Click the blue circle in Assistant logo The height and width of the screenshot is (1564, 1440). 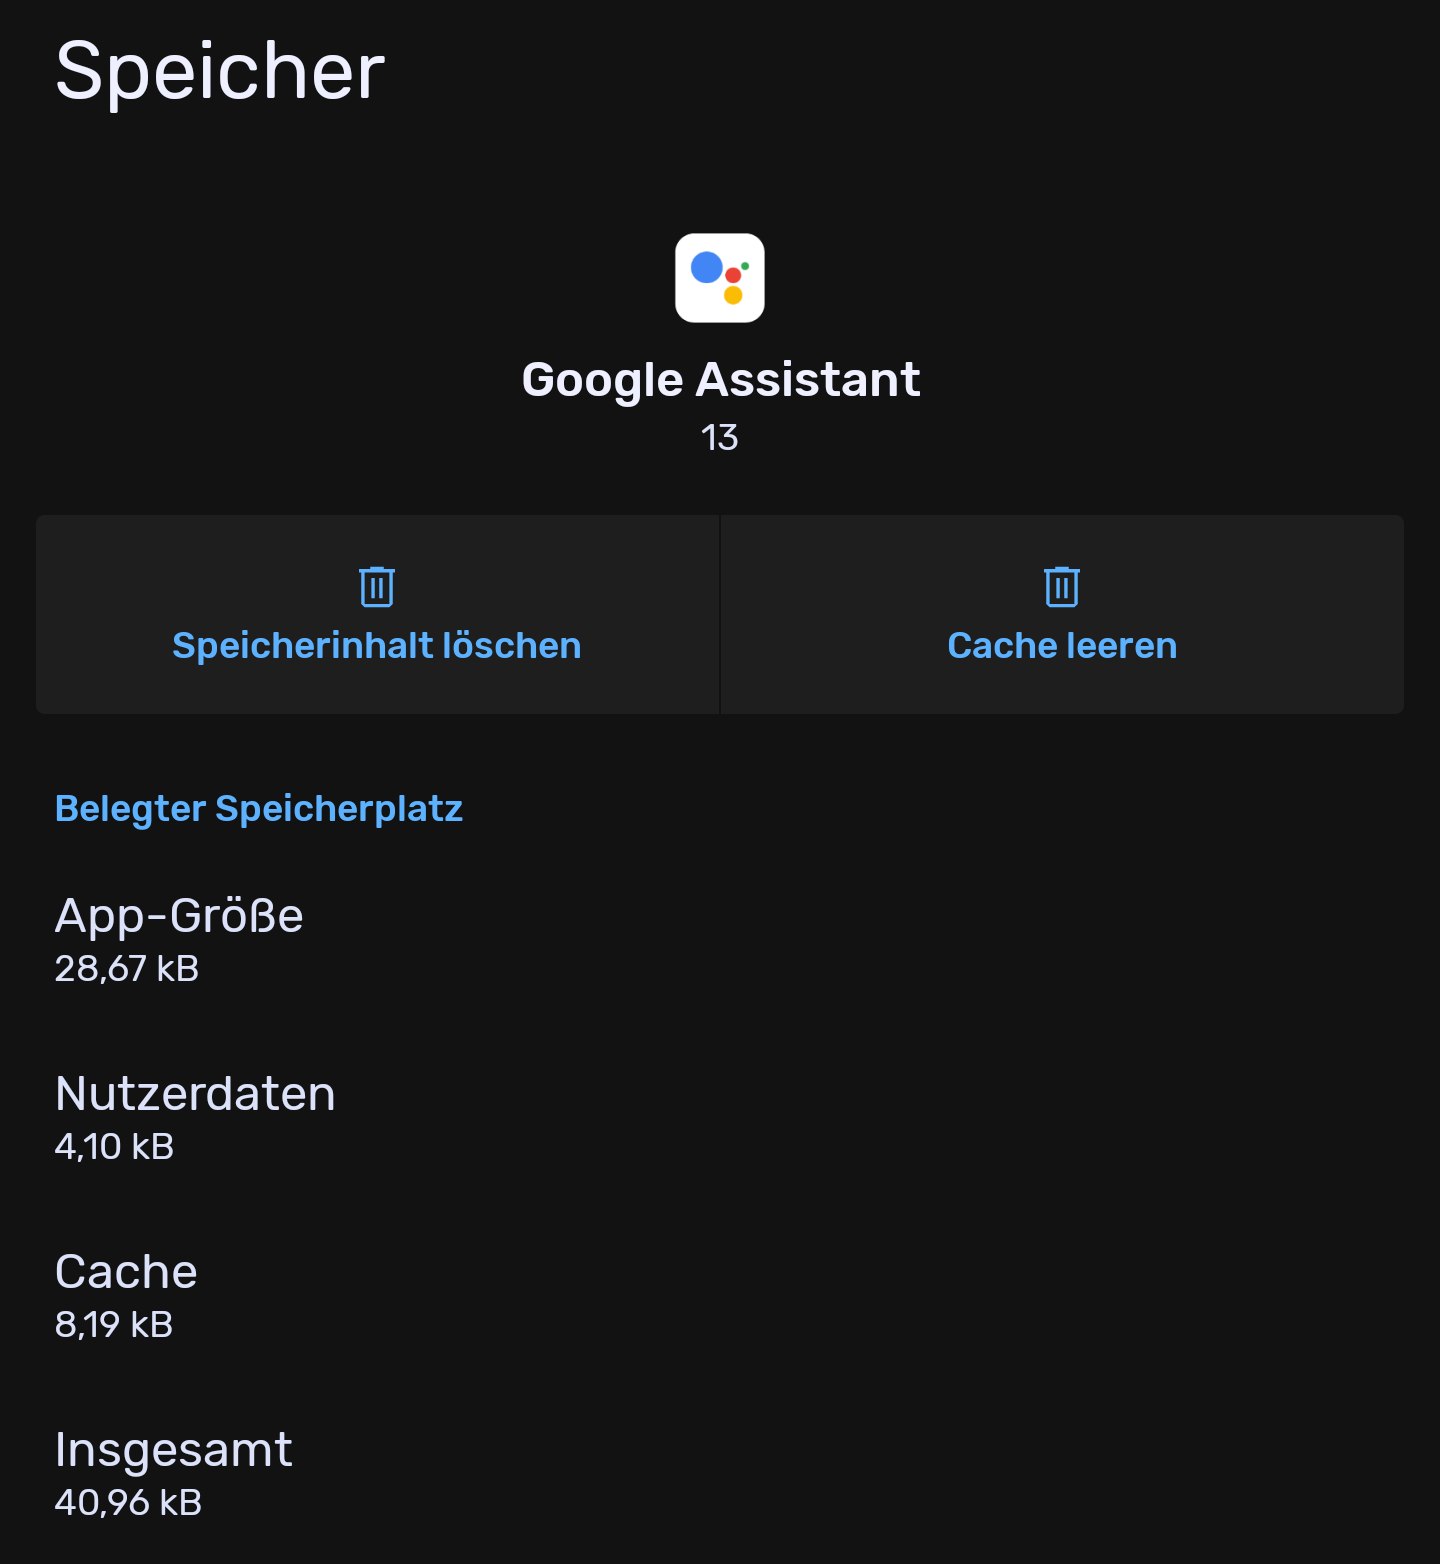click(707, 267)
